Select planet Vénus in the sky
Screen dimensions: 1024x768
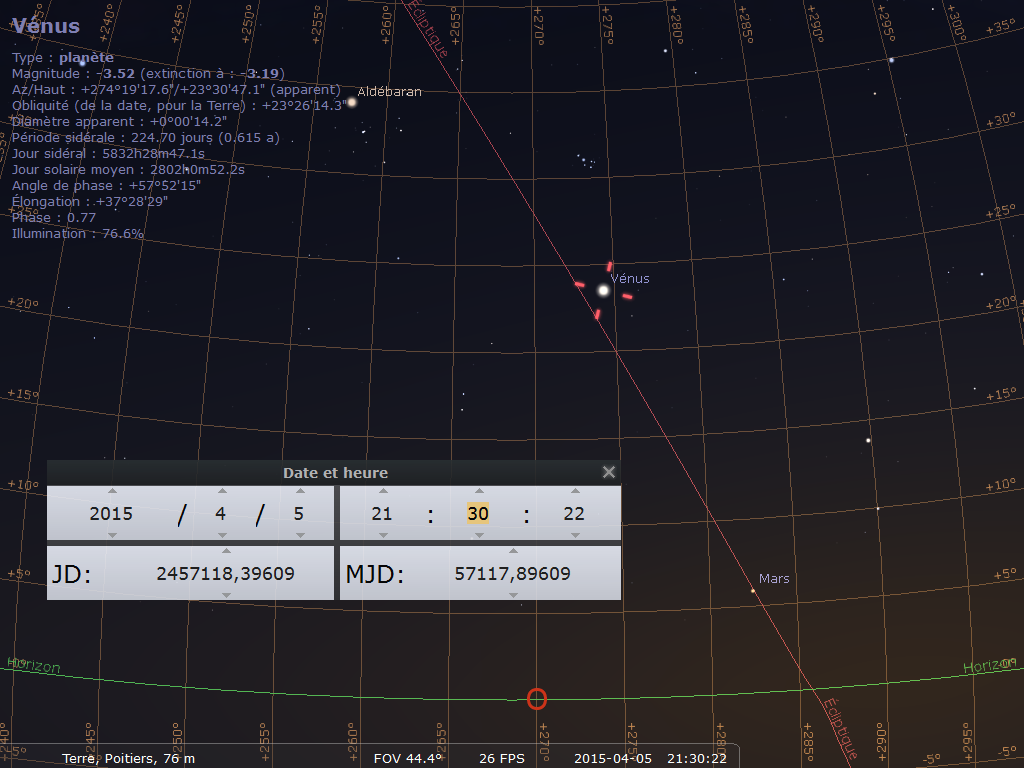click(x=603, y=291)
